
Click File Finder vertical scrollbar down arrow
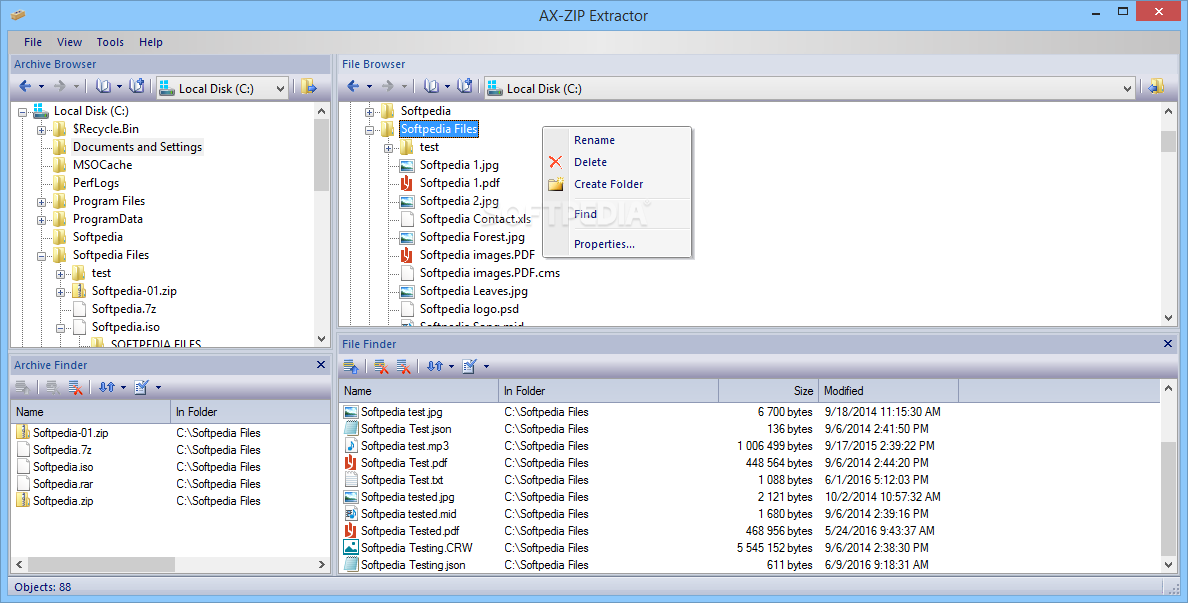(x=1168, y=565)
